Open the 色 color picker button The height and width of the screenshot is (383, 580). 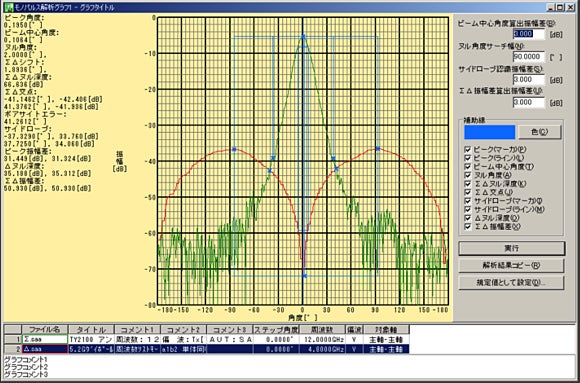pyautogui.click(x=540, y=132)
